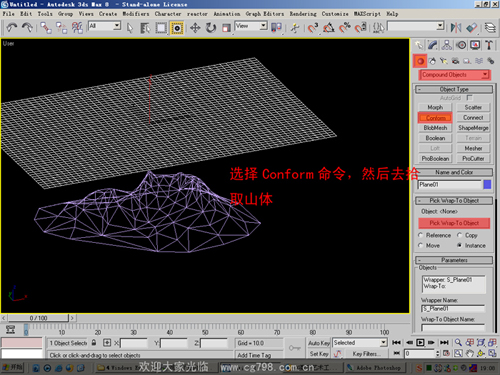Viewport: 500px width, 375px height.
Task: Activate the Select Object arrow tool
Action: click(x=130, y=28)
